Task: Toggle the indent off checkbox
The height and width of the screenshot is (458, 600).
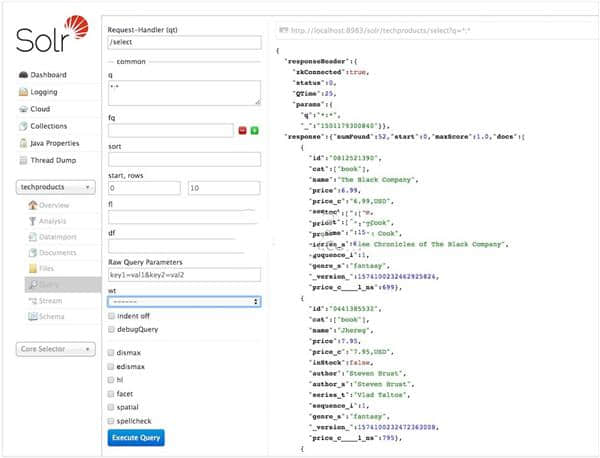Action: [x=112, y=315]
